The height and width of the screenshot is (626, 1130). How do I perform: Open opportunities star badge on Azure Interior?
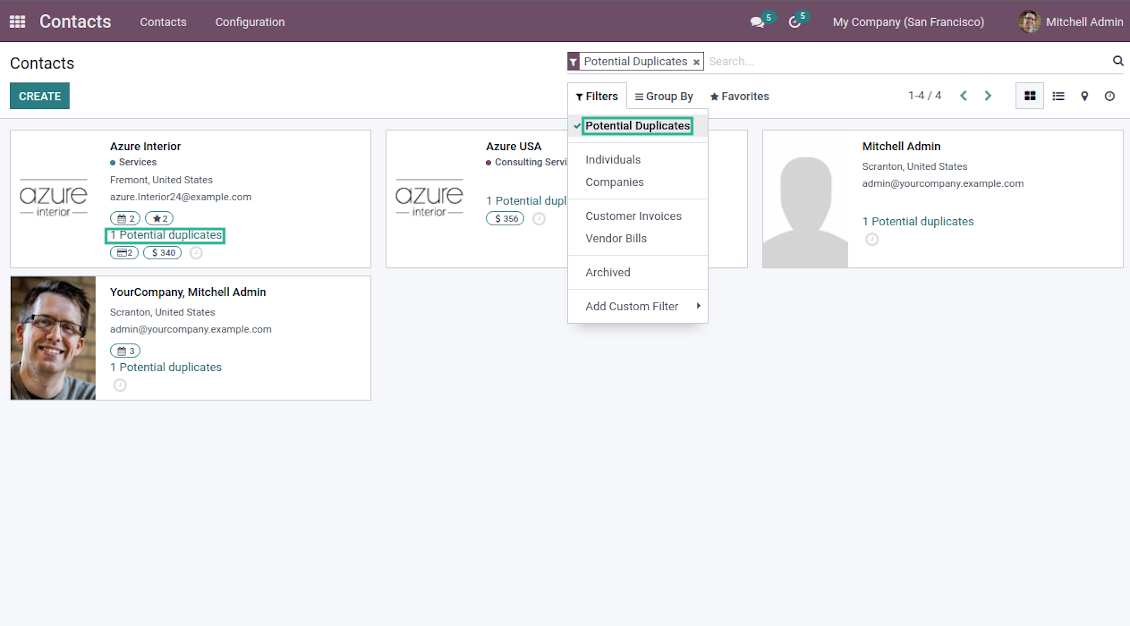pyautogui.click(x=159, y=218)
